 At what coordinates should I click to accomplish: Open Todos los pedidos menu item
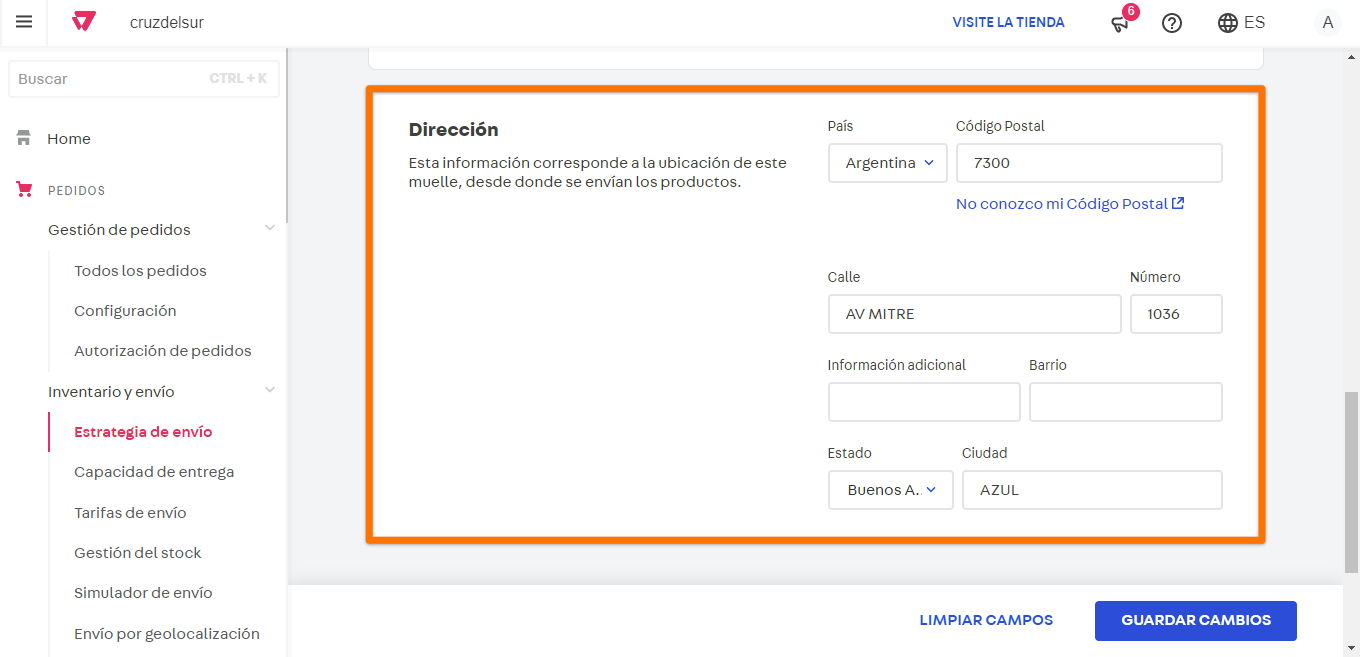(x=140, y=271)
